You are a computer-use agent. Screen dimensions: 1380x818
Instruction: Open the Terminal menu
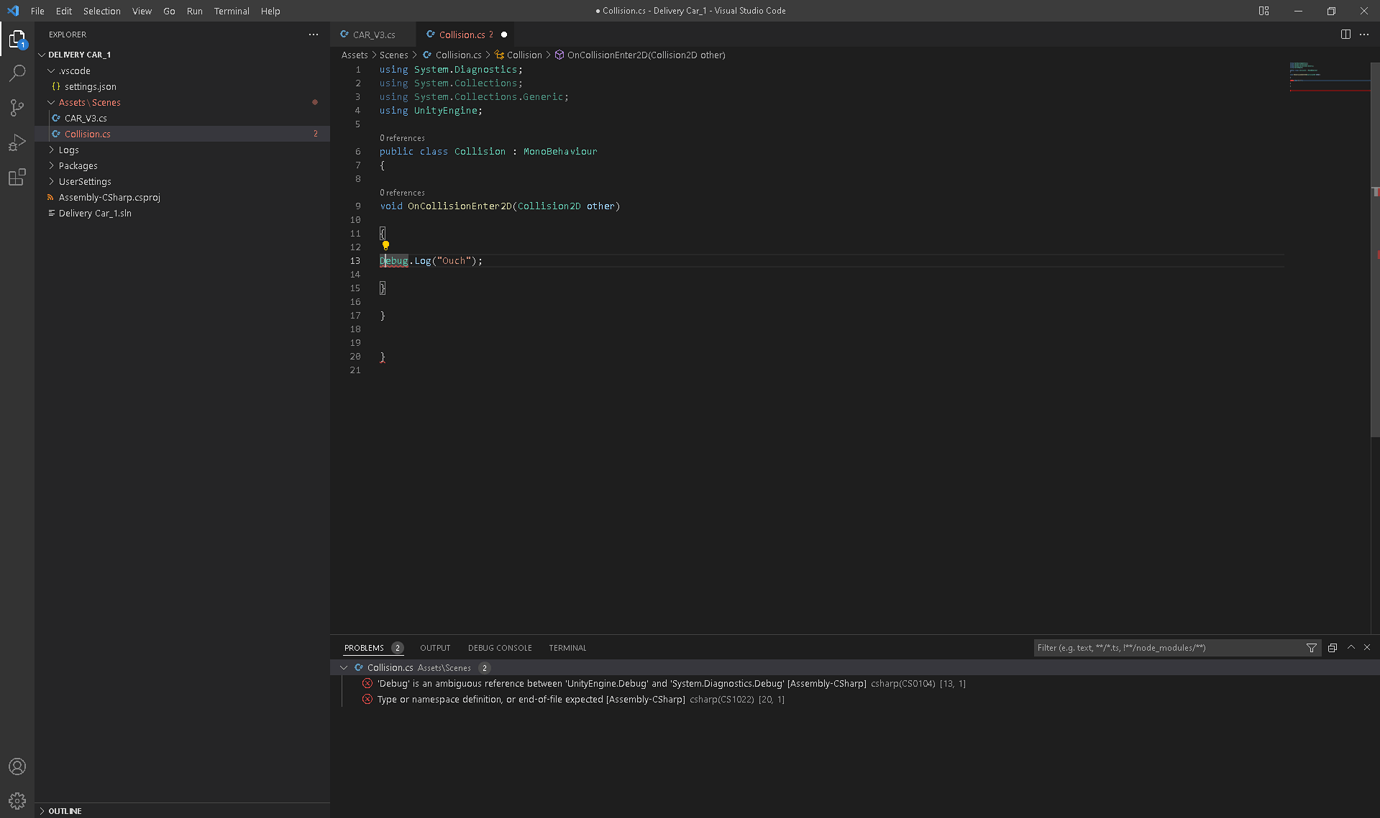coord(231,11)
